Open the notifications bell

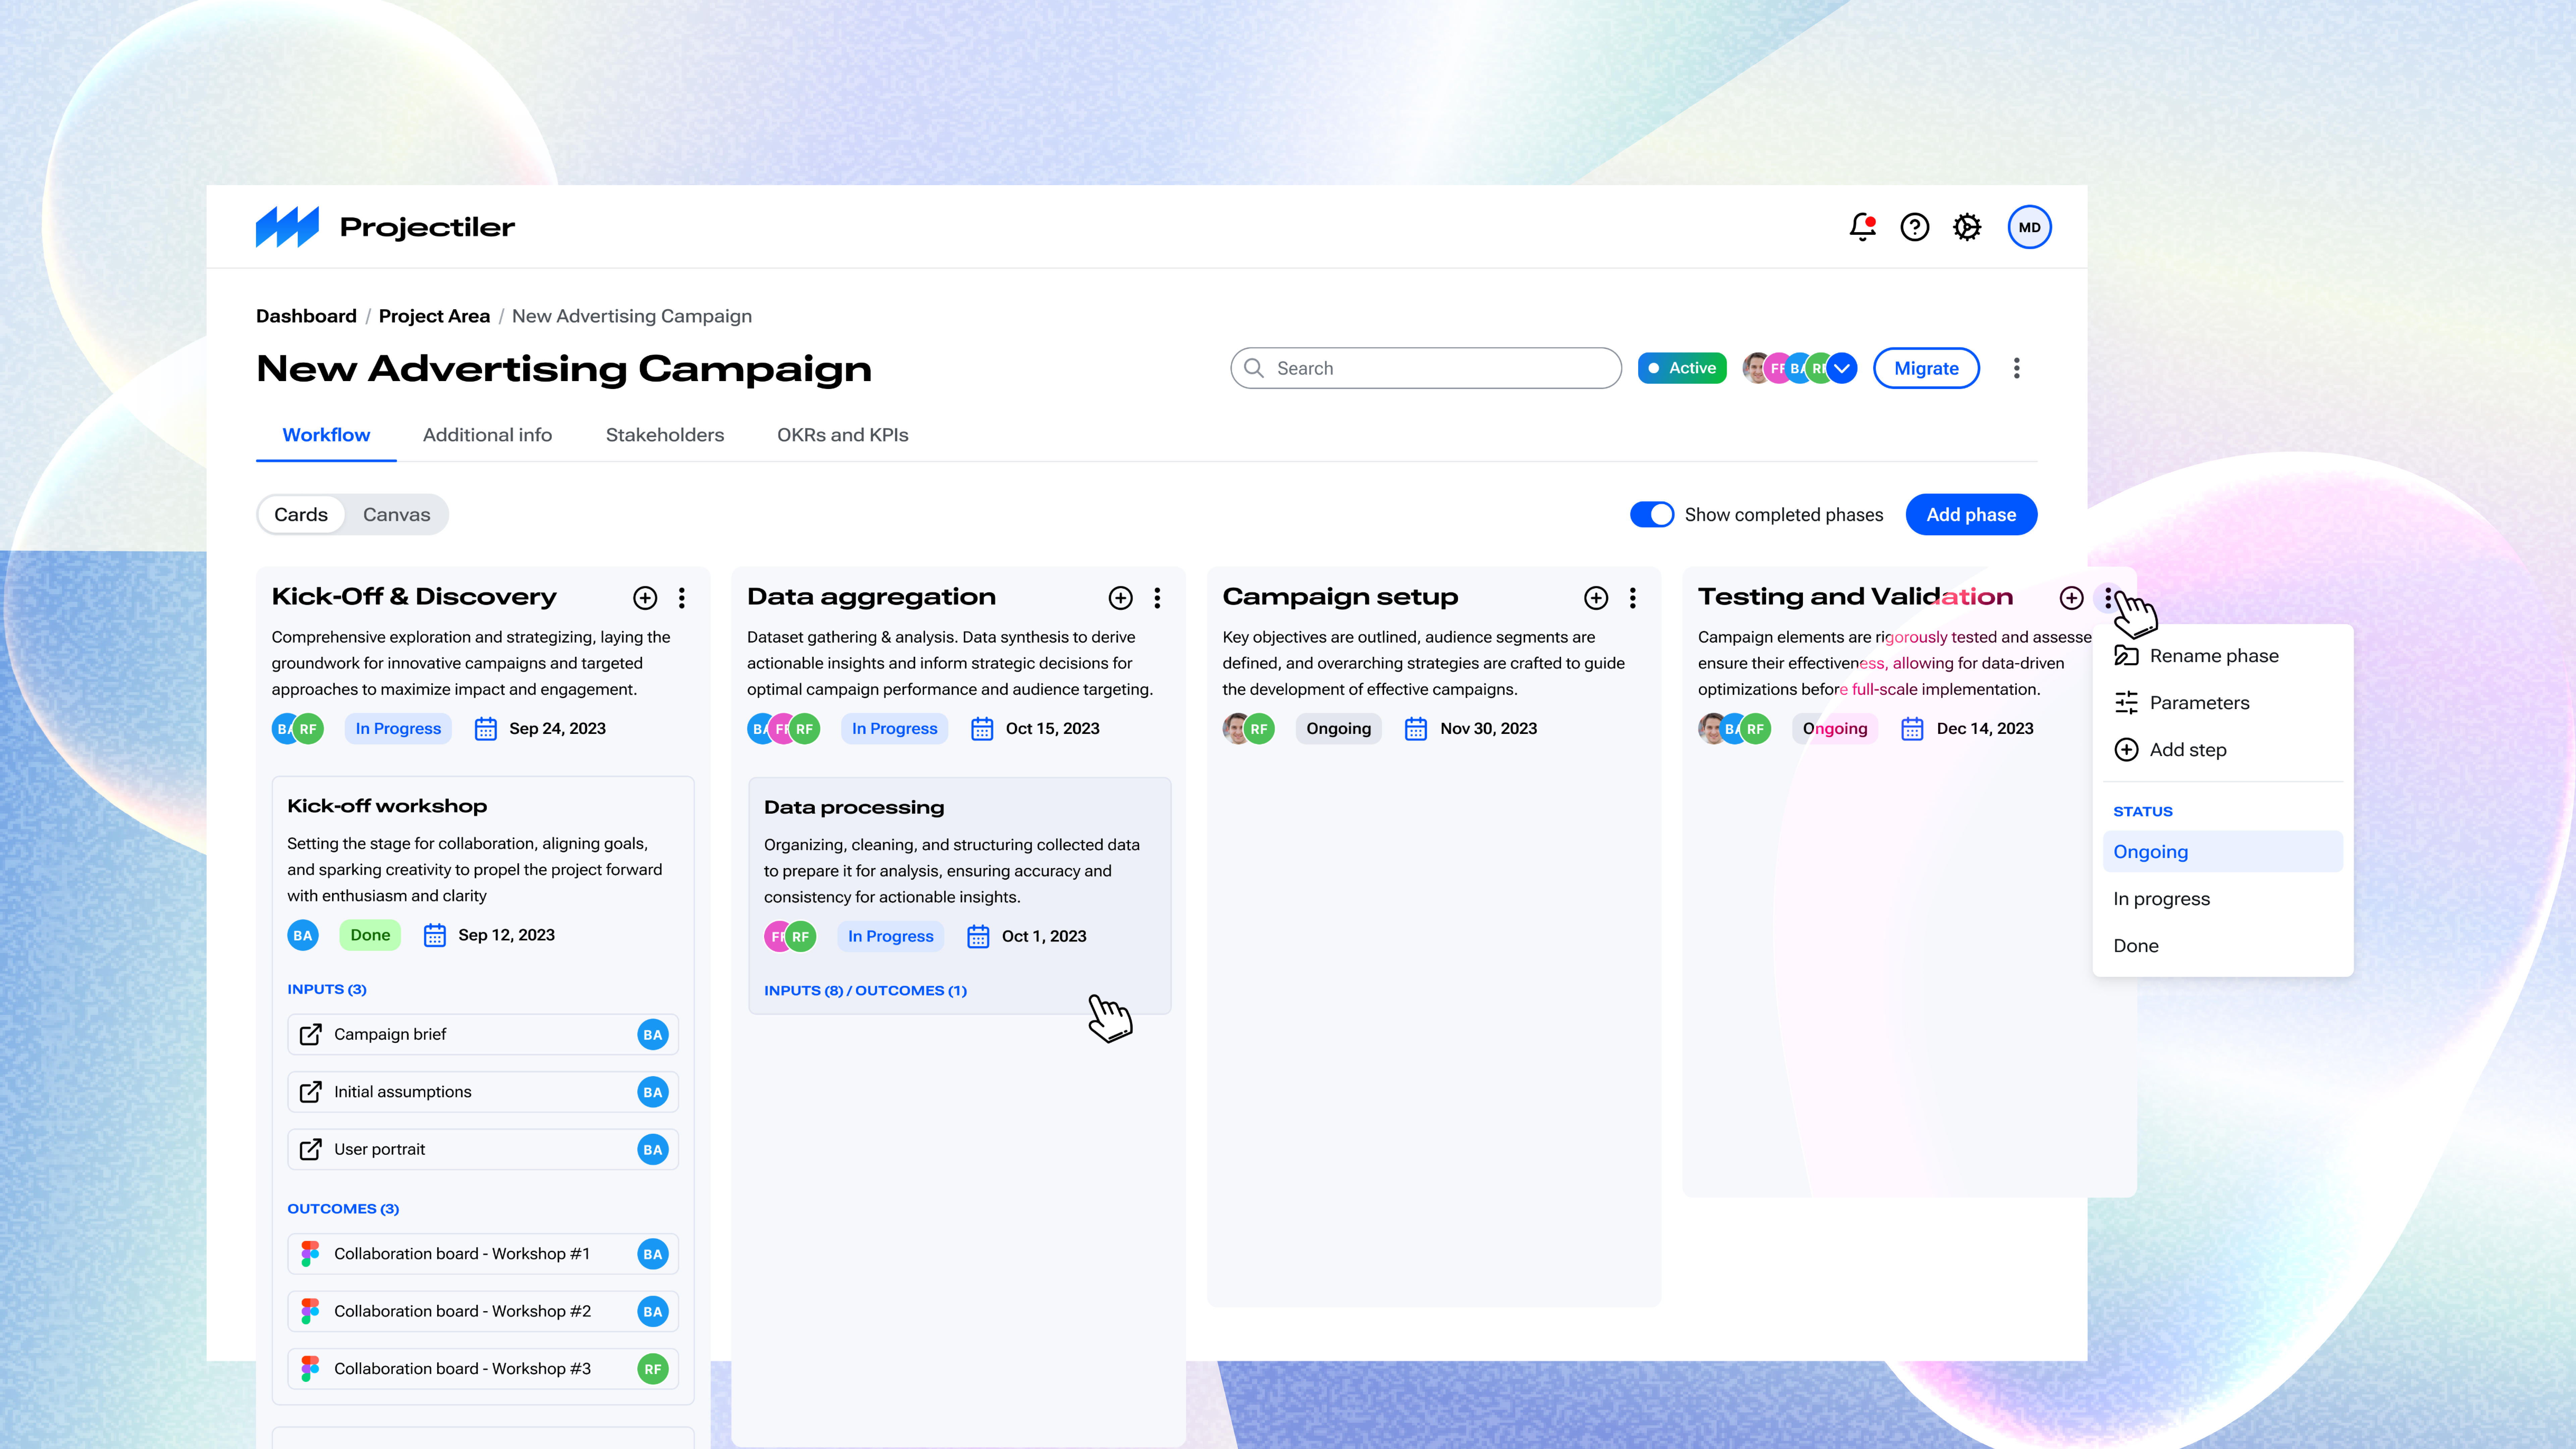point(1862,227)
